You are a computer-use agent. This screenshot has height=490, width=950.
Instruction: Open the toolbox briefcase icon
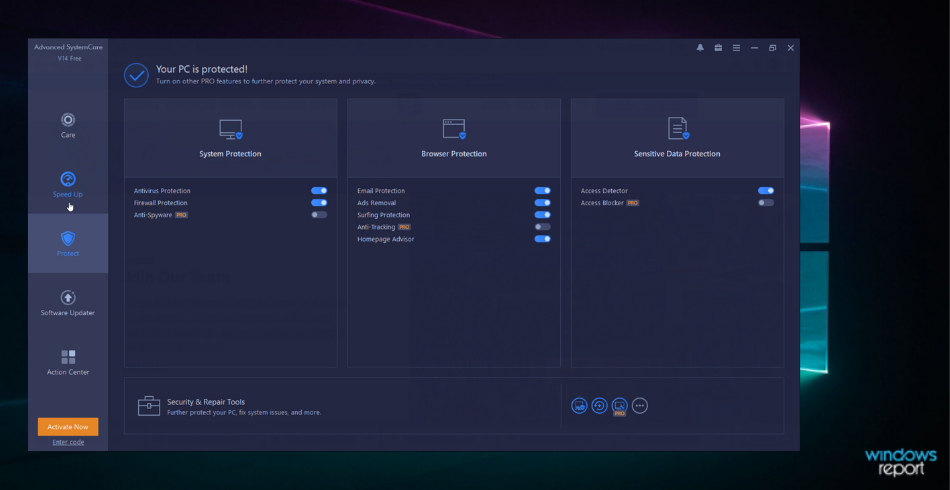coord(718,48)
